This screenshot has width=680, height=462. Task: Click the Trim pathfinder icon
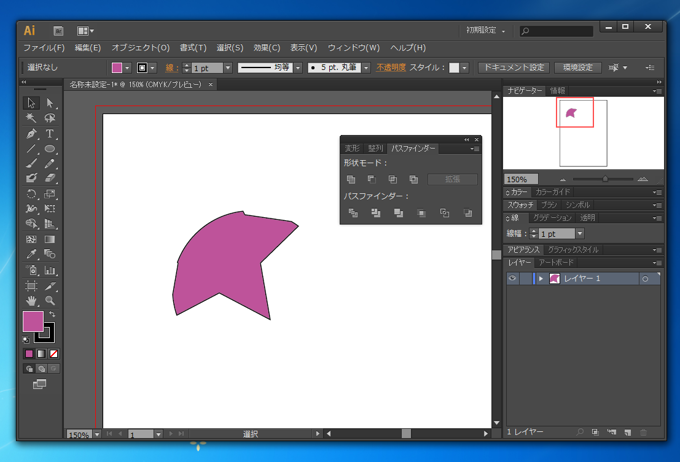[376, 213]
